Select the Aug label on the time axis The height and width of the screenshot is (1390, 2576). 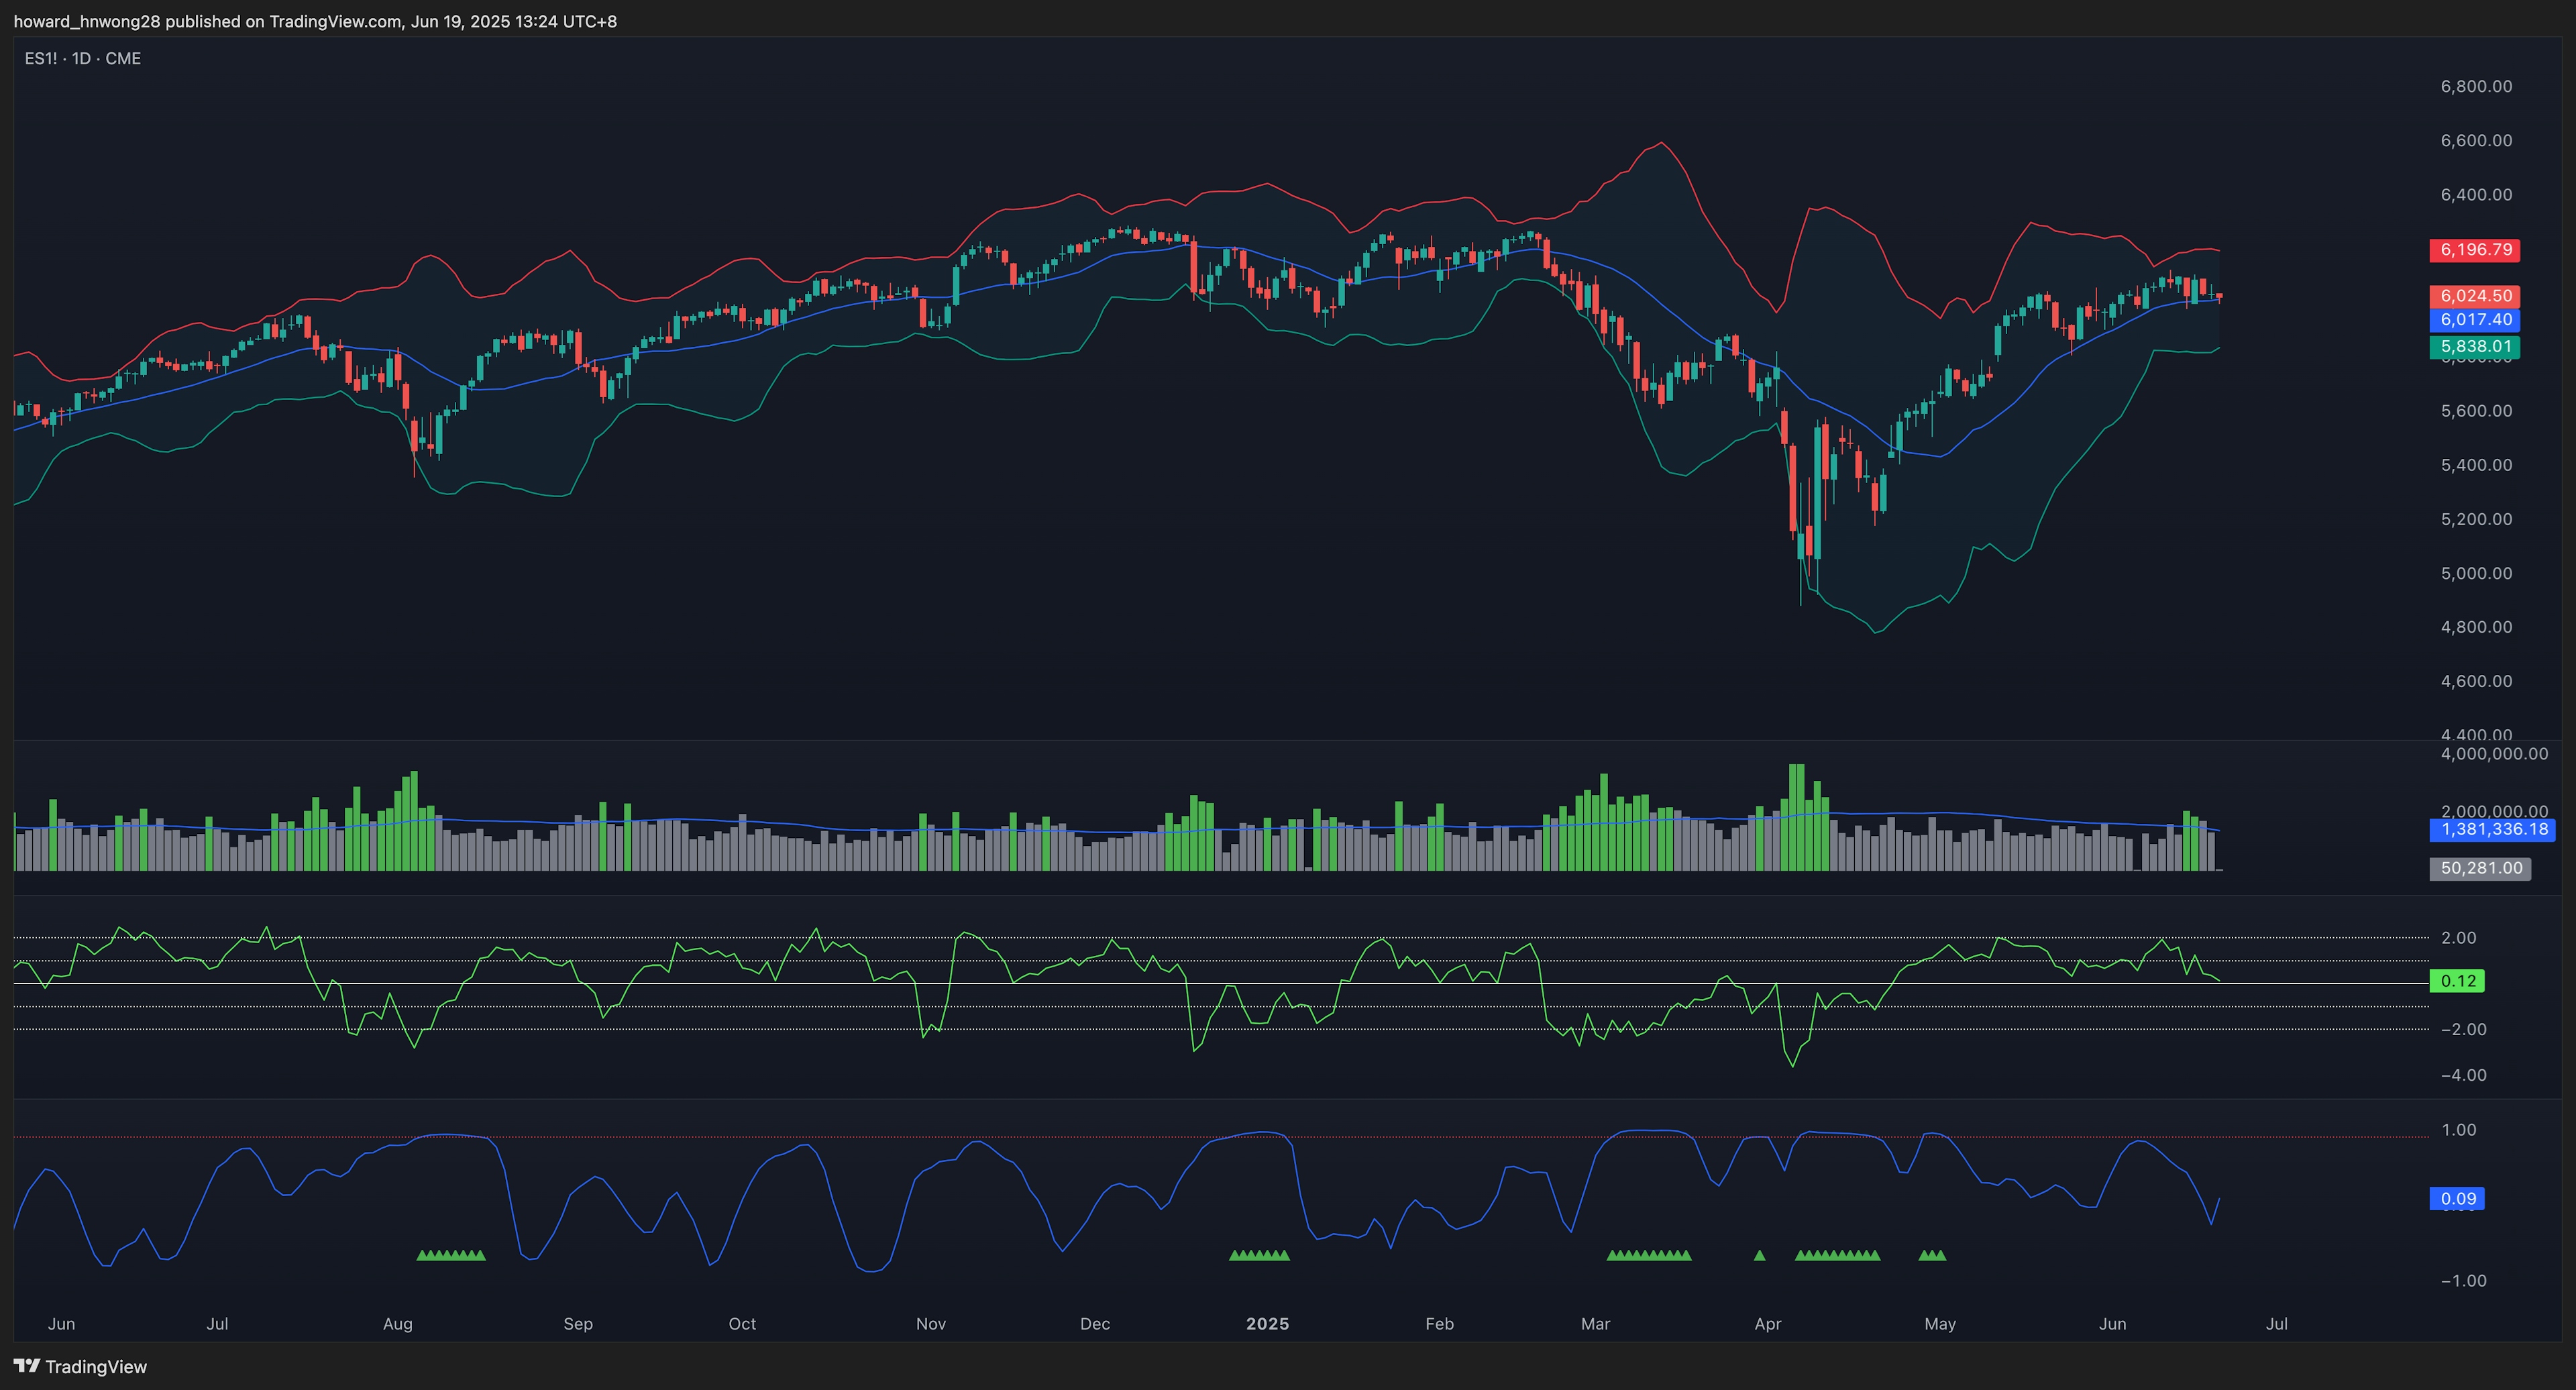[397, 1323]
